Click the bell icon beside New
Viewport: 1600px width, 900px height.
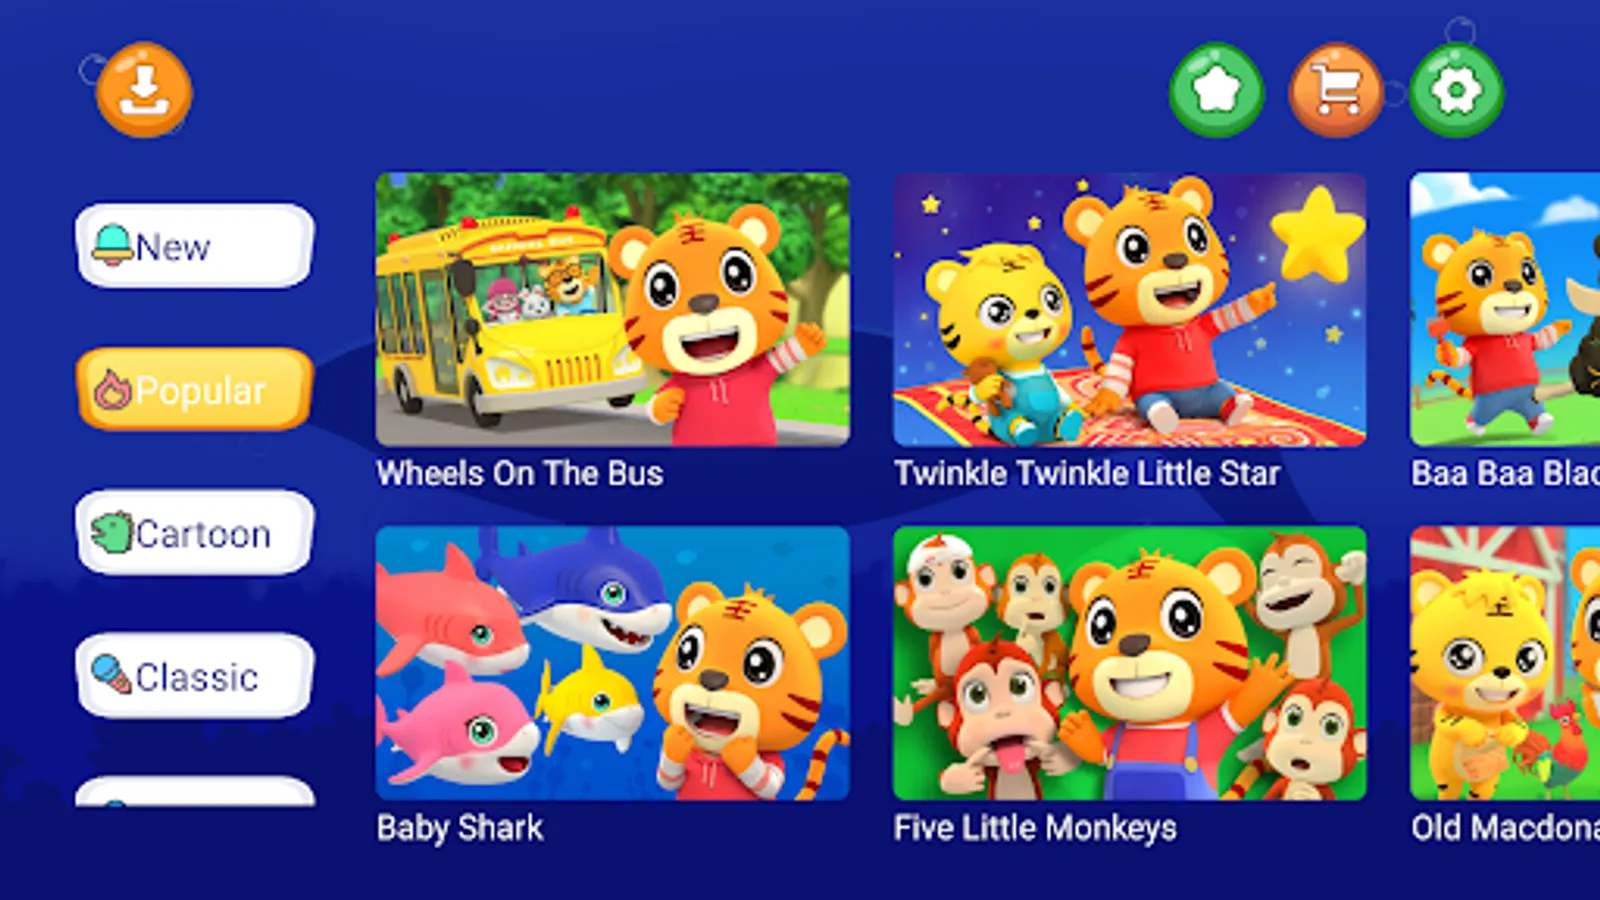click(x=112, y=245)
